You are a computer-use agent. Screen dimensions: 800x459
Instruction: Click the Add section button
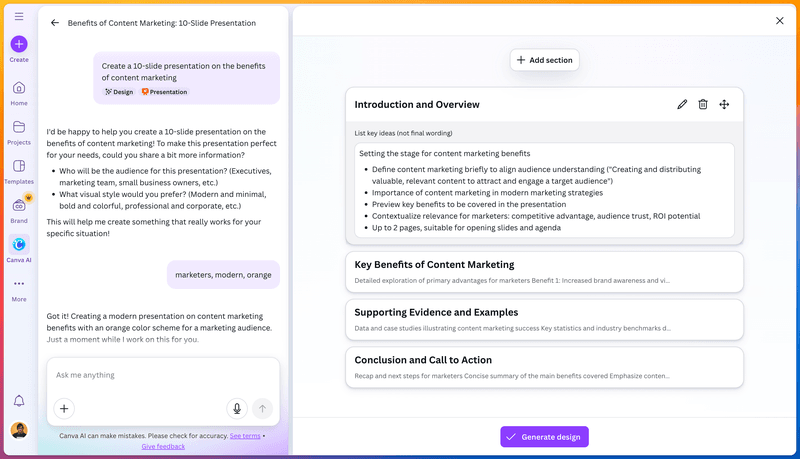tap(544, 60)
